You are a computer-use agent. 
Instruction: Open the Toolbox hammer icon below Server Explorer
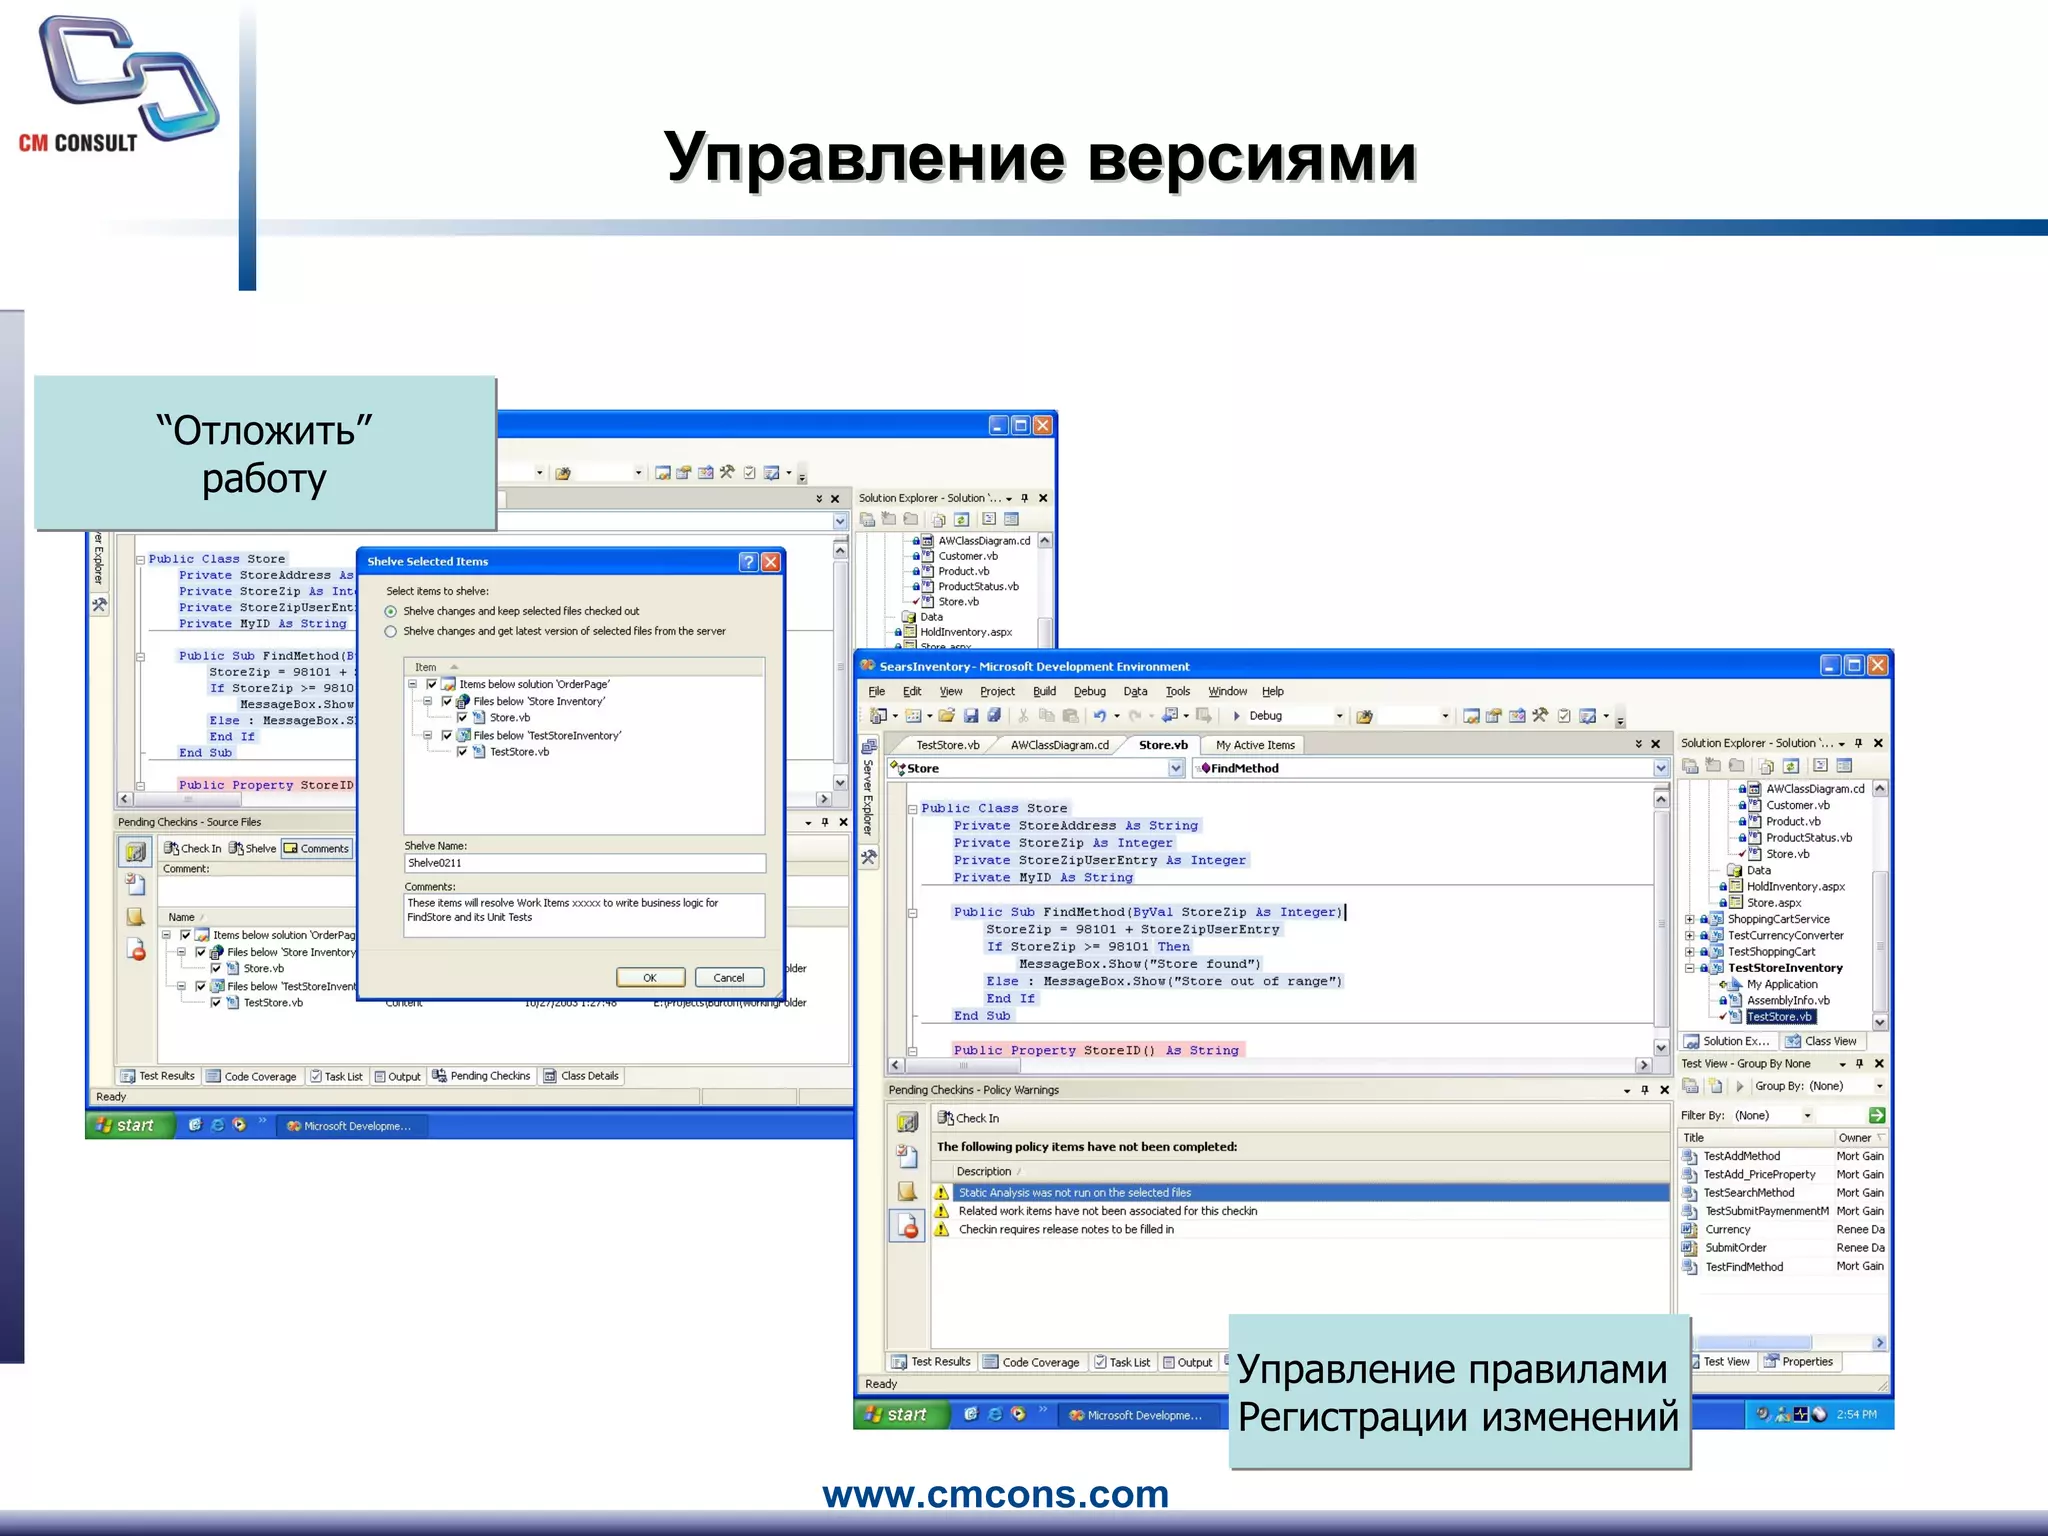868,857
